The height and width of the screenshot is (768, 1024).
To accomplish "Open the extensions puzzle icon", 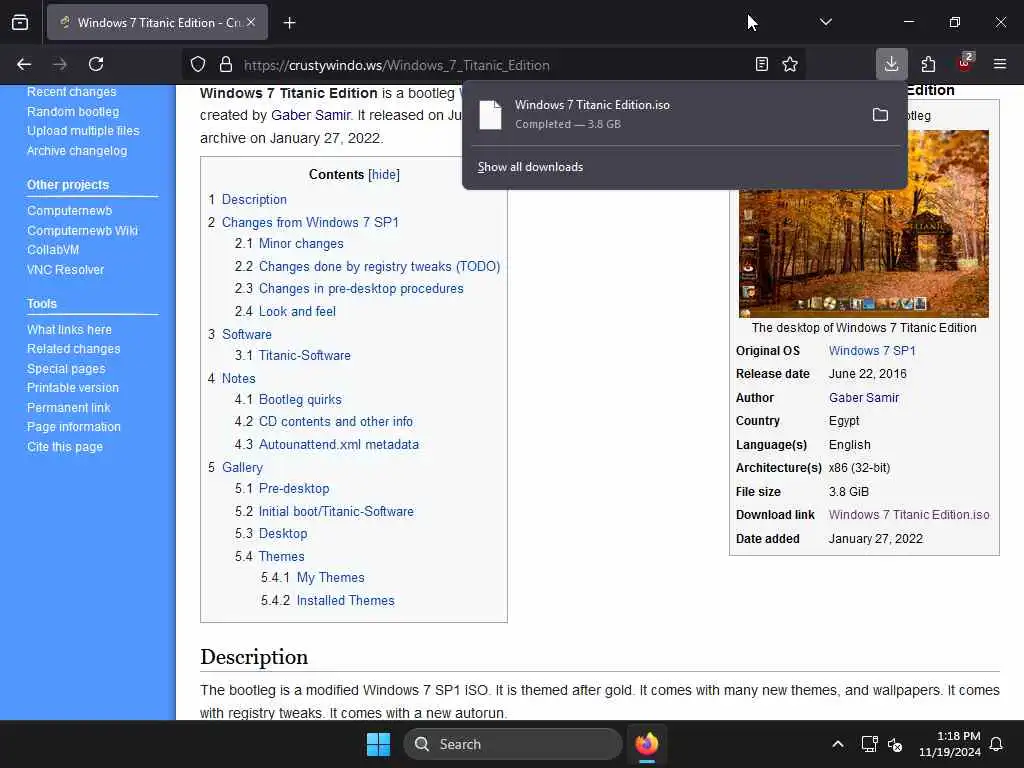I will (x=928, y=64).
